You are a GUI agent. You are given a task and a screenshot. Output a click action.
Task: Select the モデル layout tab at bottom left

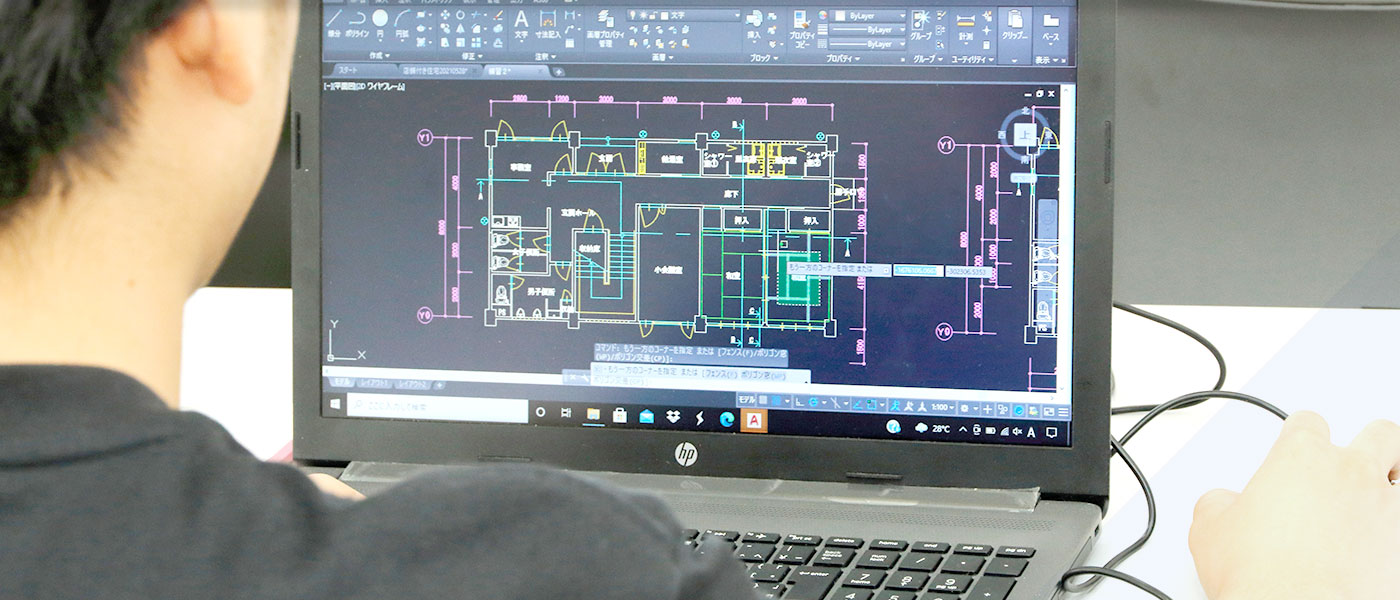point(342,382)
